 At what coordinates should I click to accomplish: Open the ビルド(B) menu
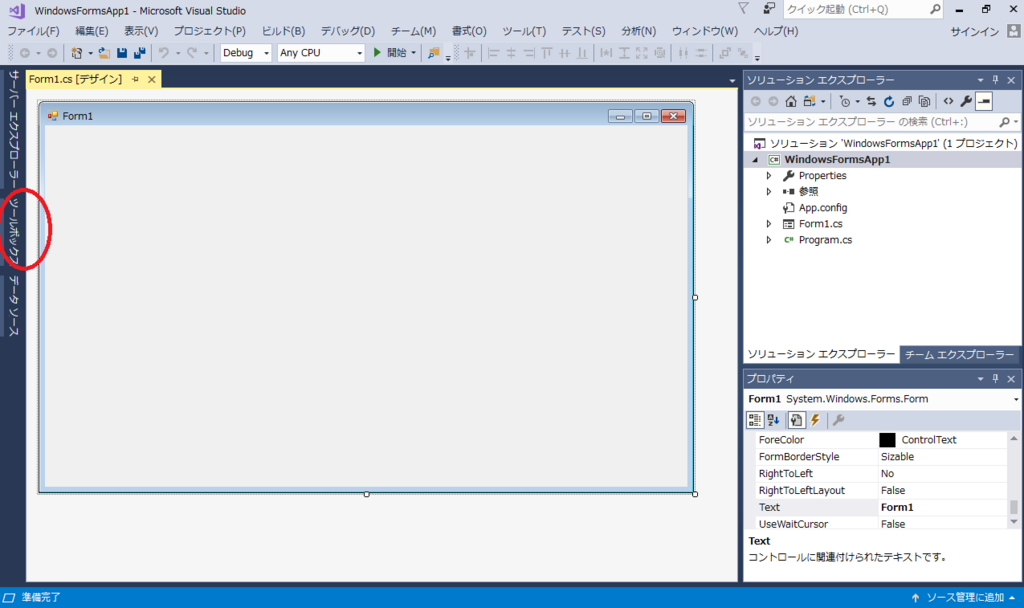(x=283, y=31)
